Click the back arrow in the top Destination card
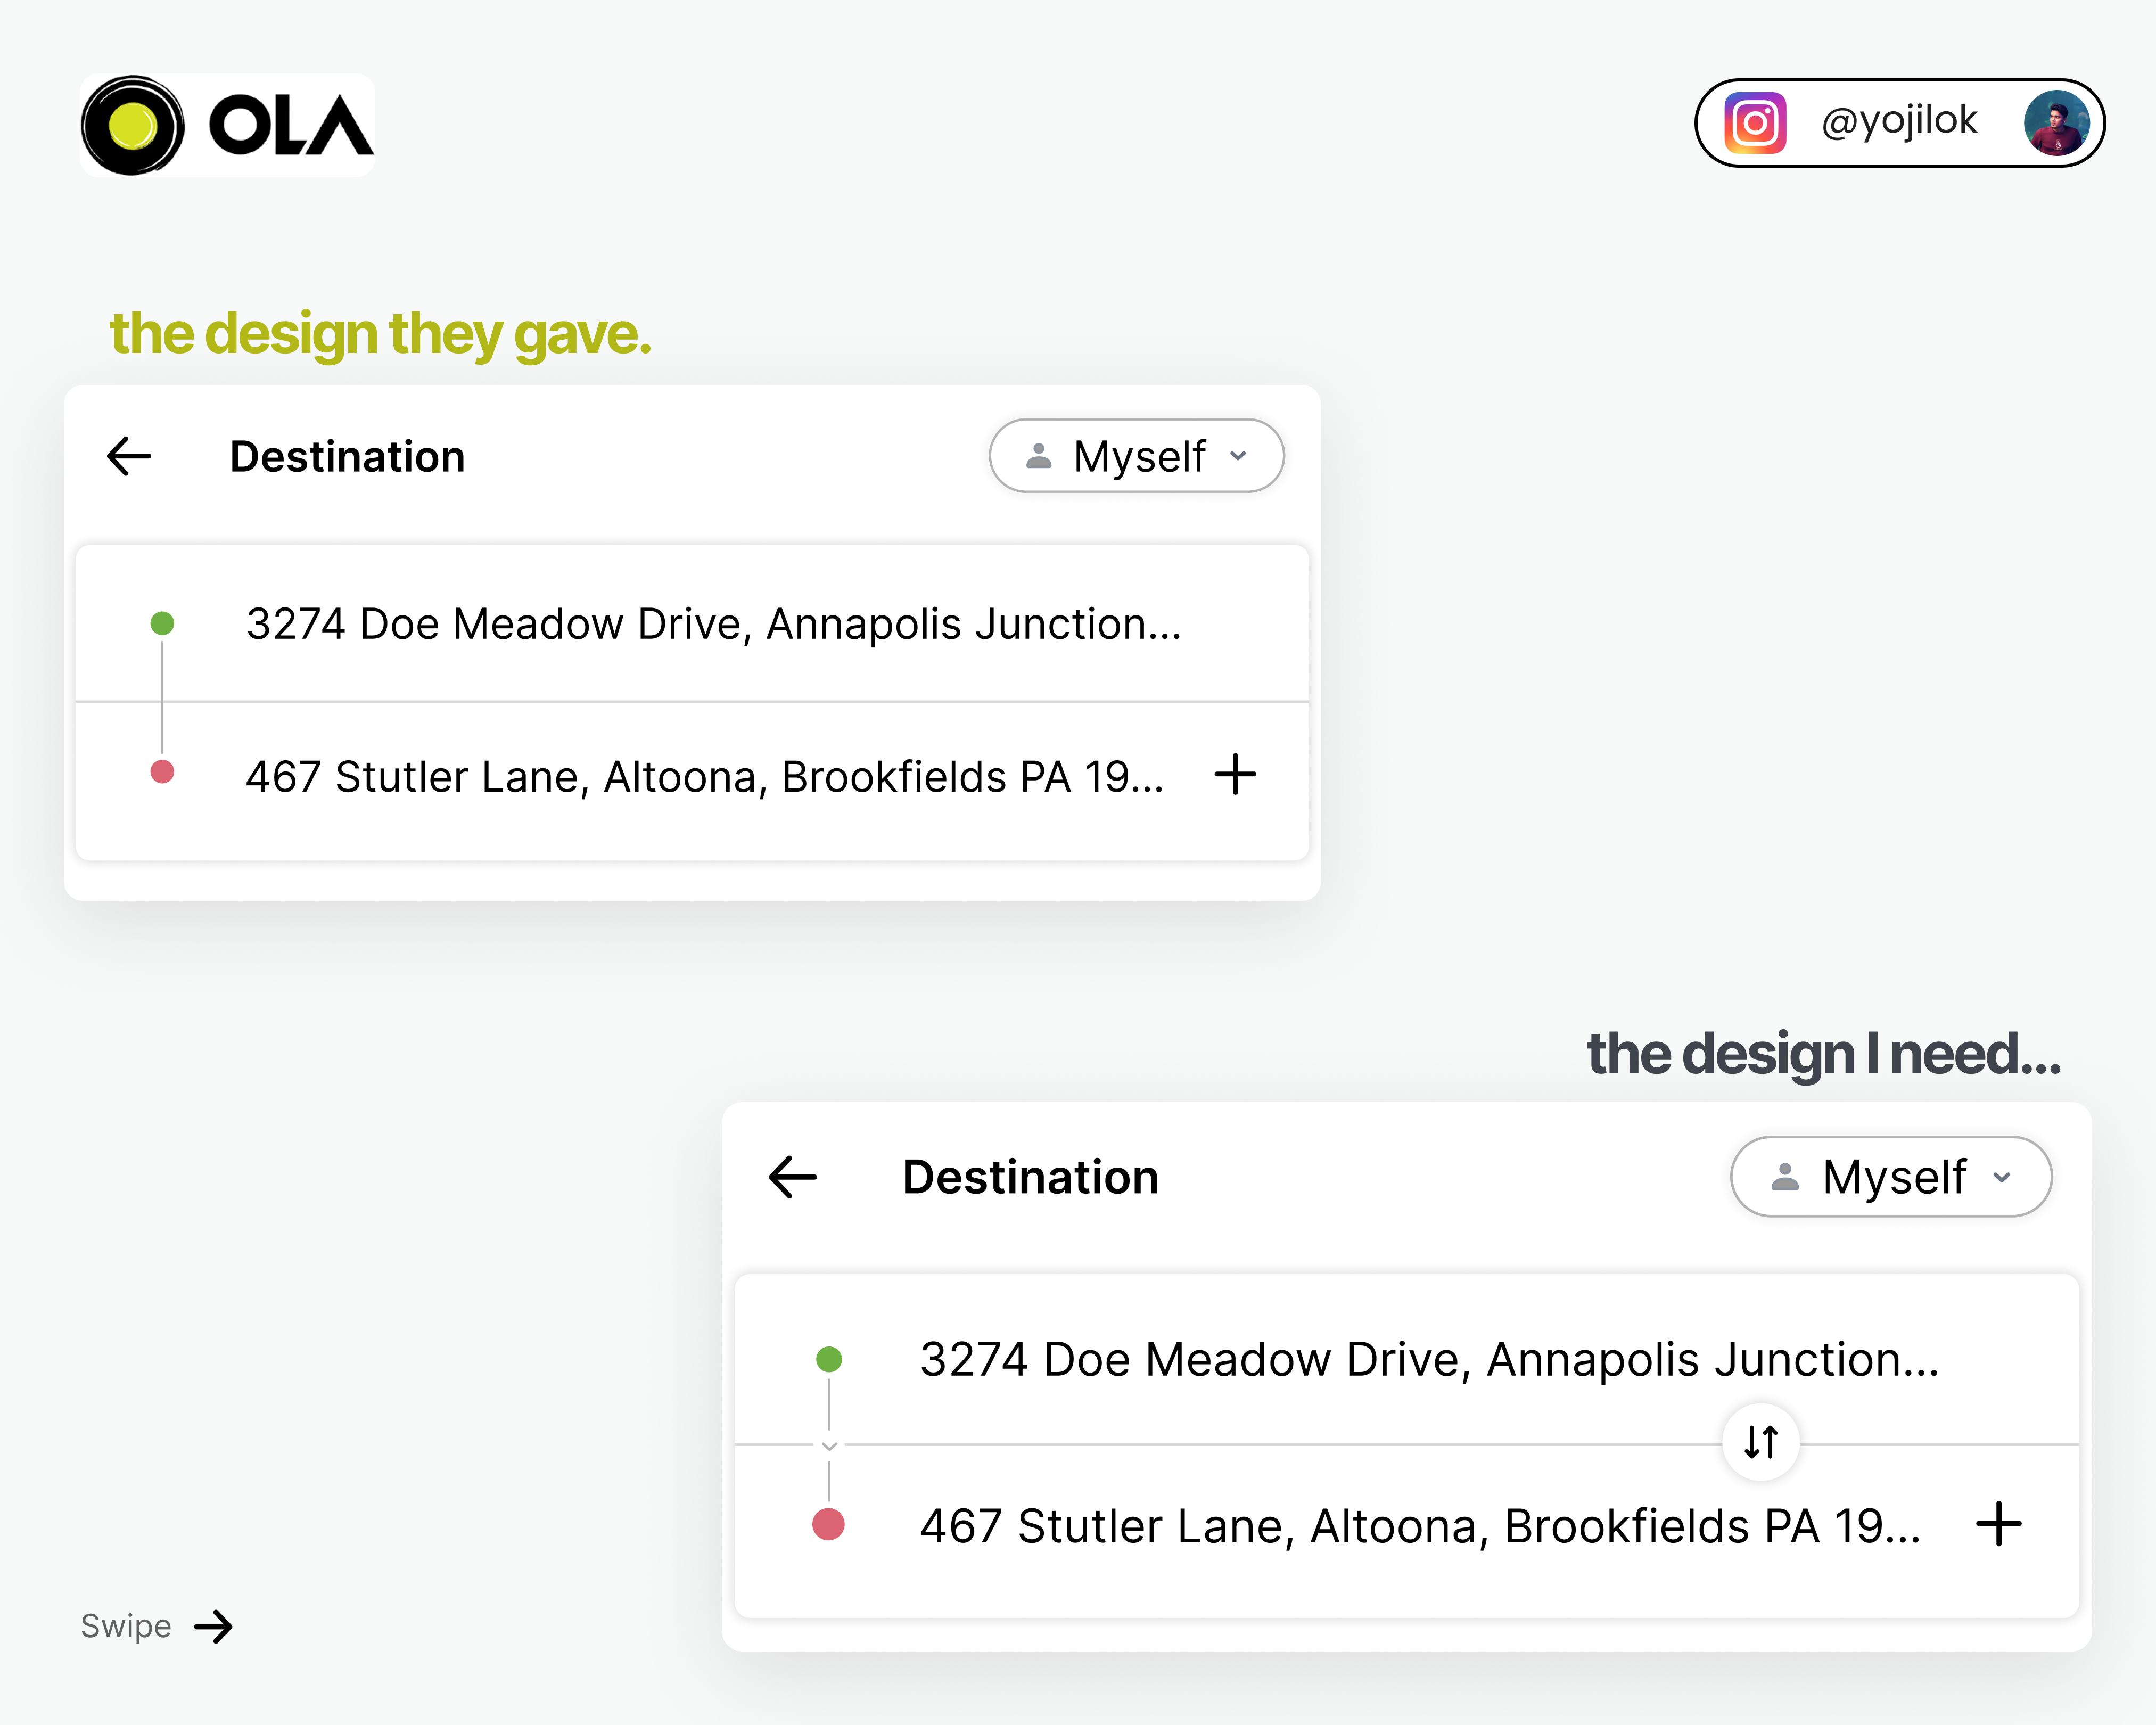This screenshot has width=2156, height=1725. [x=129, y=456]
